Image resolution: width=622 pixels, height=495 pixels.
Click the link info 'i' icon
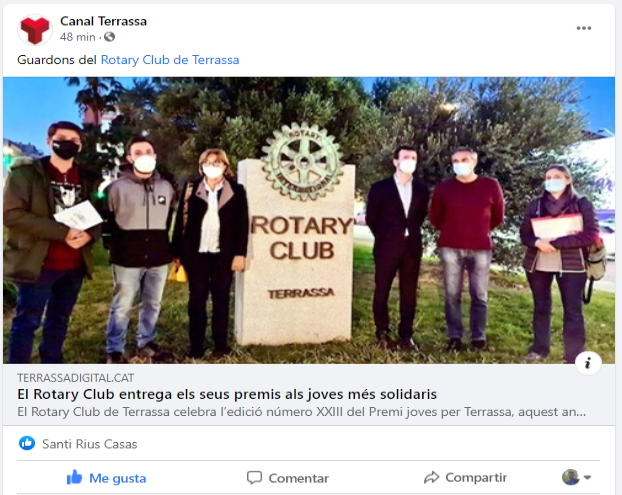pyautogui.click(x=588, y=363)
